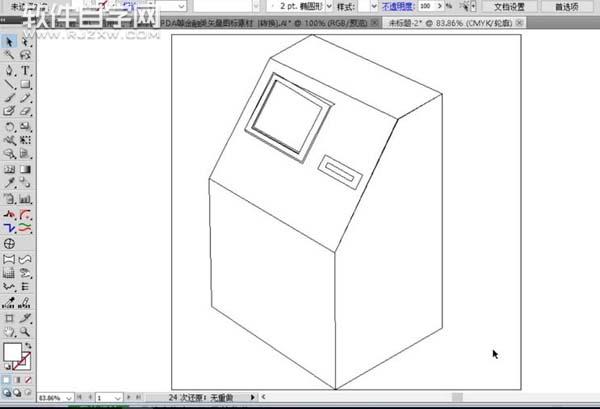Click the horizontal scrollbar thumb
The image size is (600, 409).
click(x=457, y=397)
